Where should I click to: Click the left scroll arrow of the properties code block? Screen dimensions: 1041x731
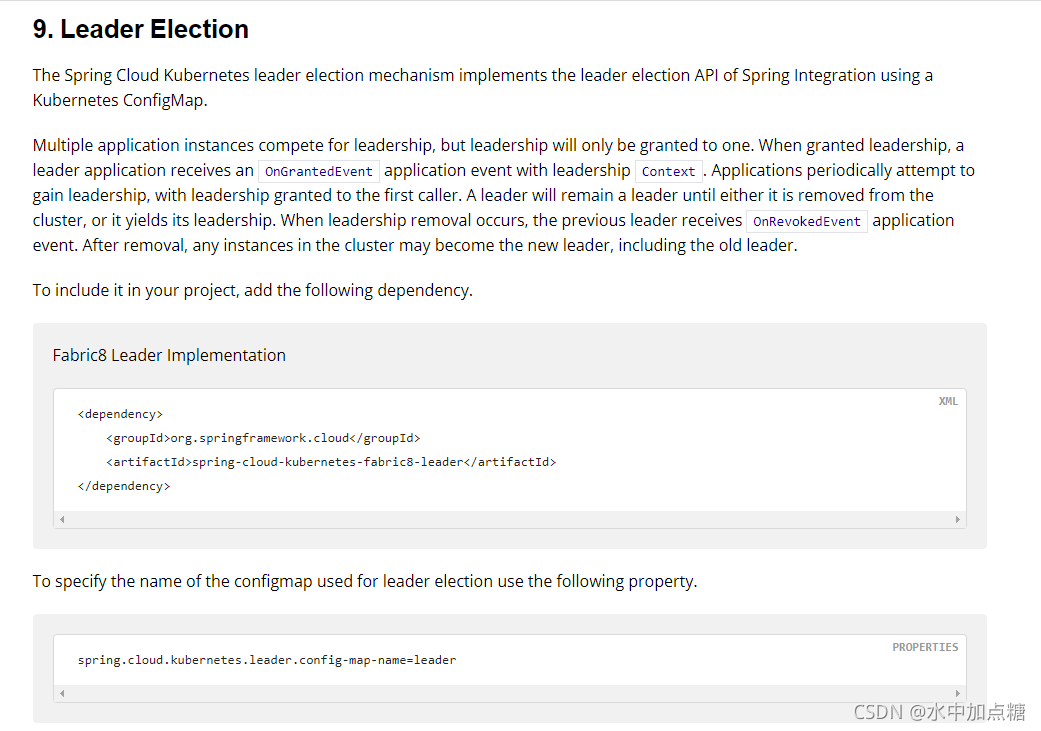tap(62, 693)
